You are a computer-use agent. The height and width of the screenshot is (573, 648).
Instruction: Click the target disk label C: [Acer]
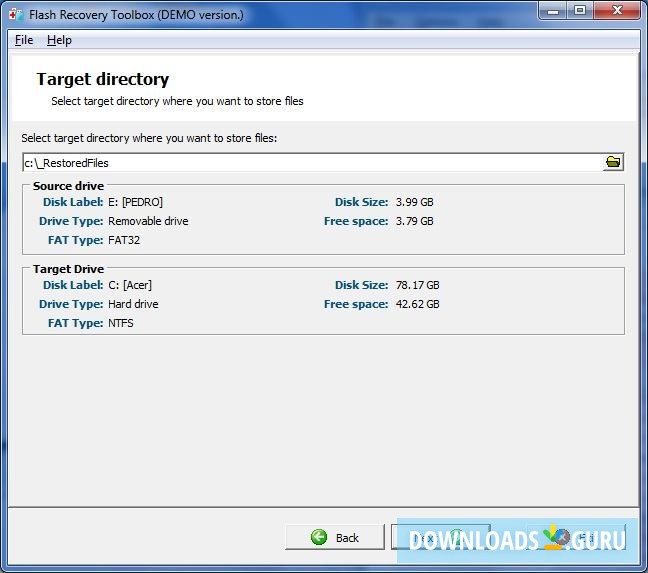(130, 285)
